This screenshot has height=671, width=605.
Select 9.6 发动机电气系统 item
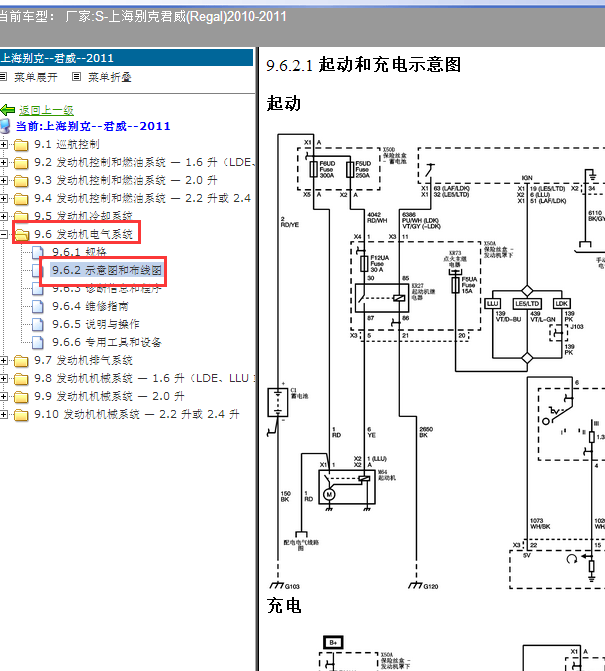click(83, 234)
